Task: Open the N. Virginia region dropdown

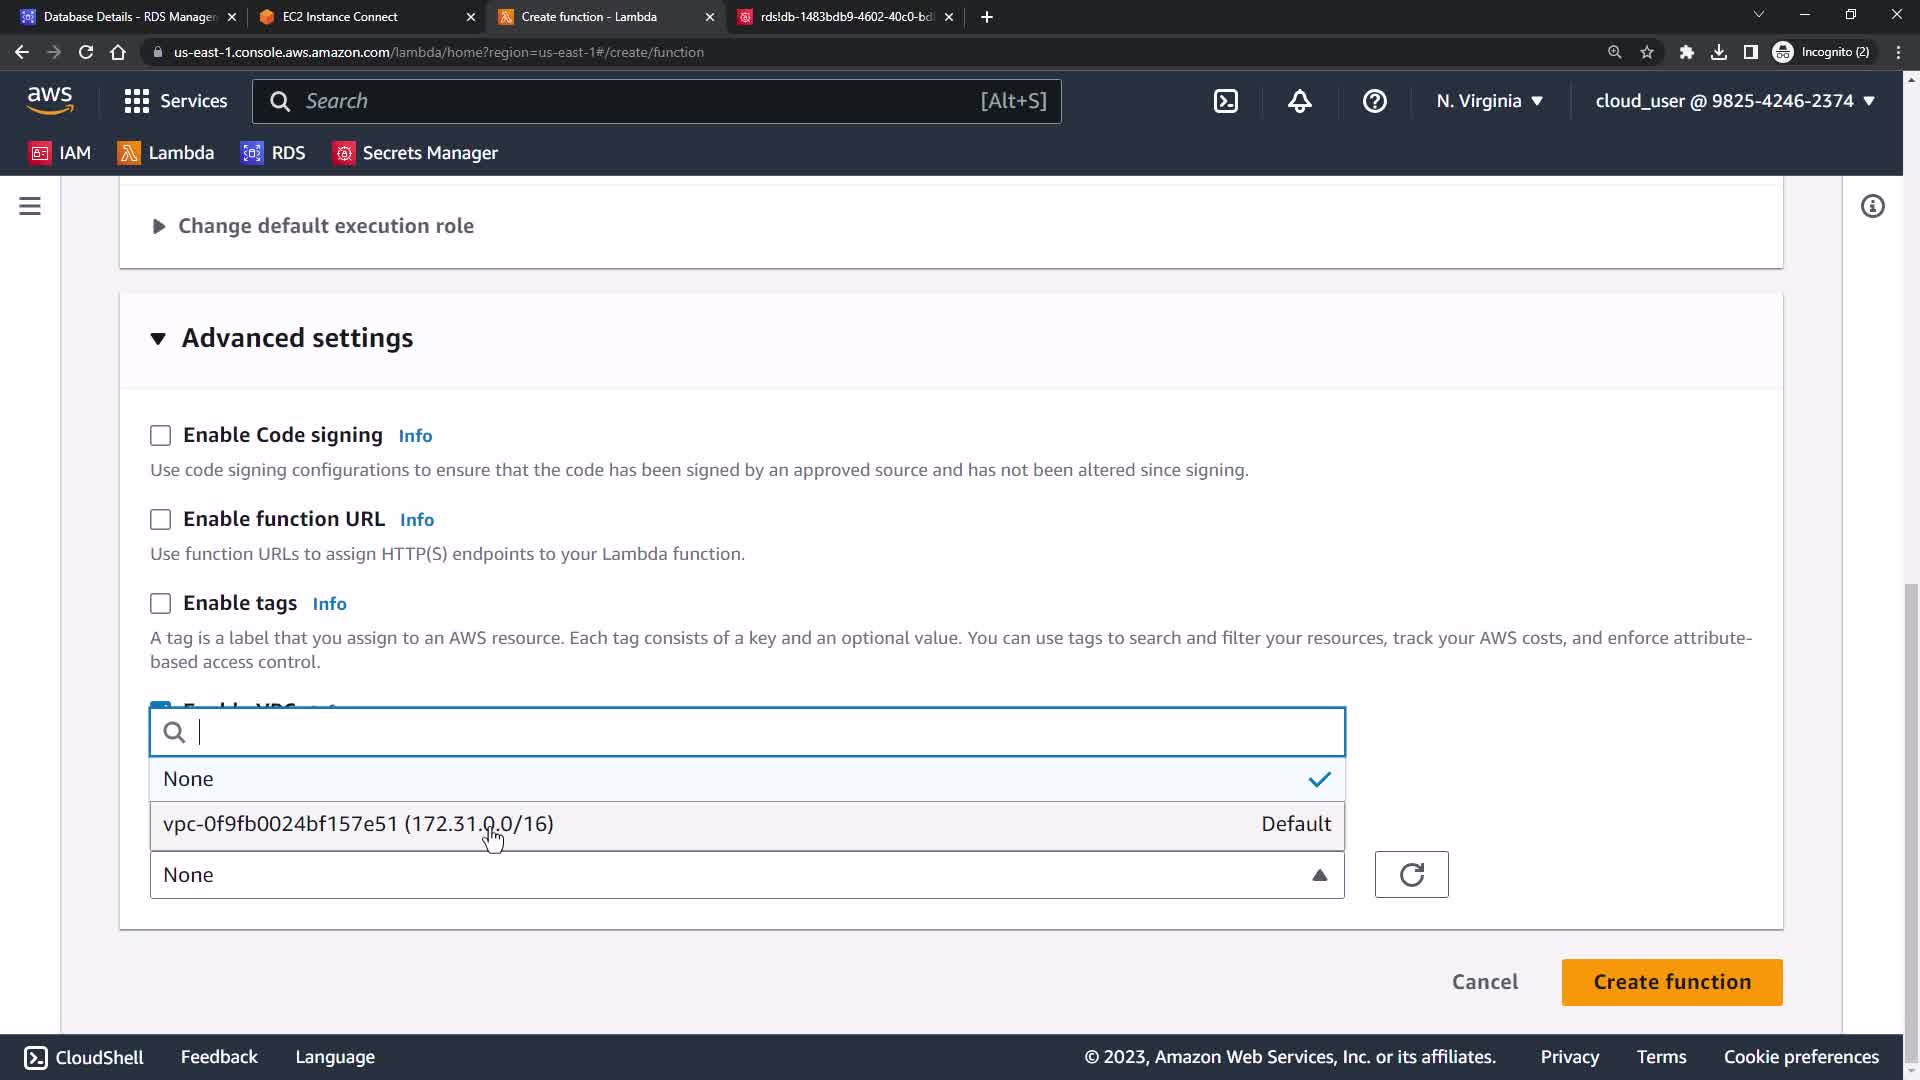Action: (x=1489, y=101)
